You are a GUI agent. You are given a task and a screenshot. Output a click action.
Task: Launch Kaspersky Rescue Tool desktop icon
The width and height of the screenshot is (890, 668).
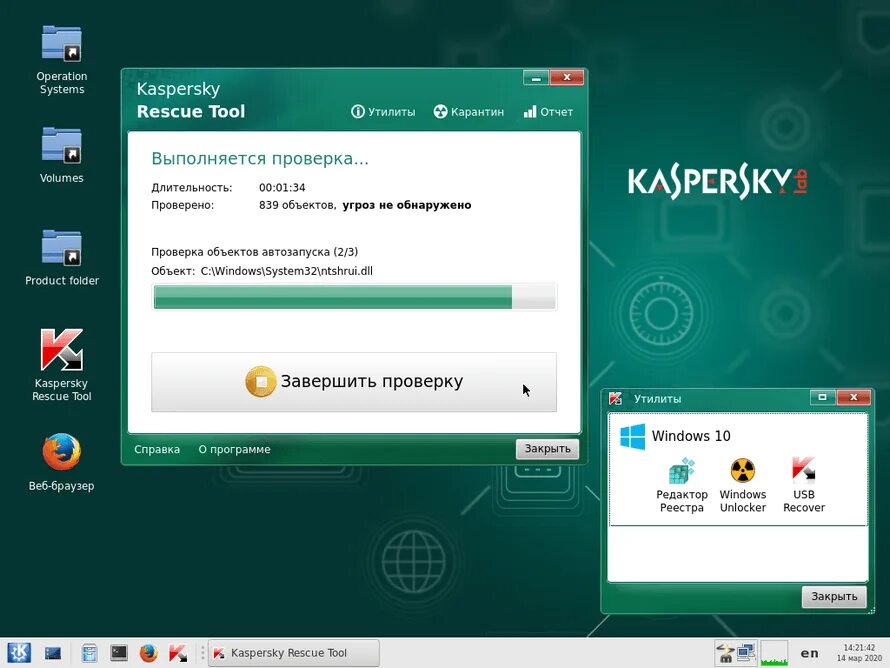tap(61, 364)
